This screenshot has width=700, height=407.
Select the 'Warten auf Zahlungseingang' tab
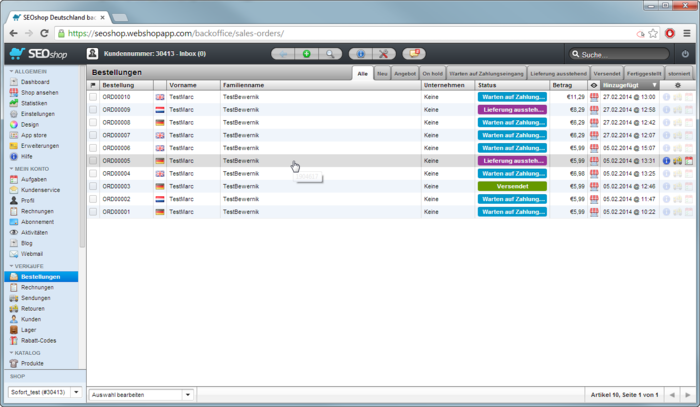pos(485,74)
